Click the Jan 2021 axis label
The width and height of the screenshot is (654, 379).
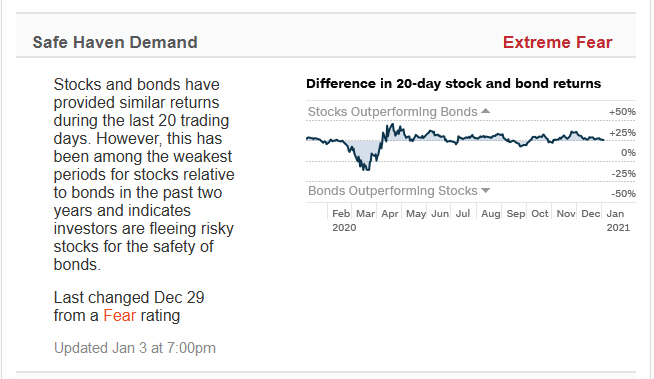618,220
